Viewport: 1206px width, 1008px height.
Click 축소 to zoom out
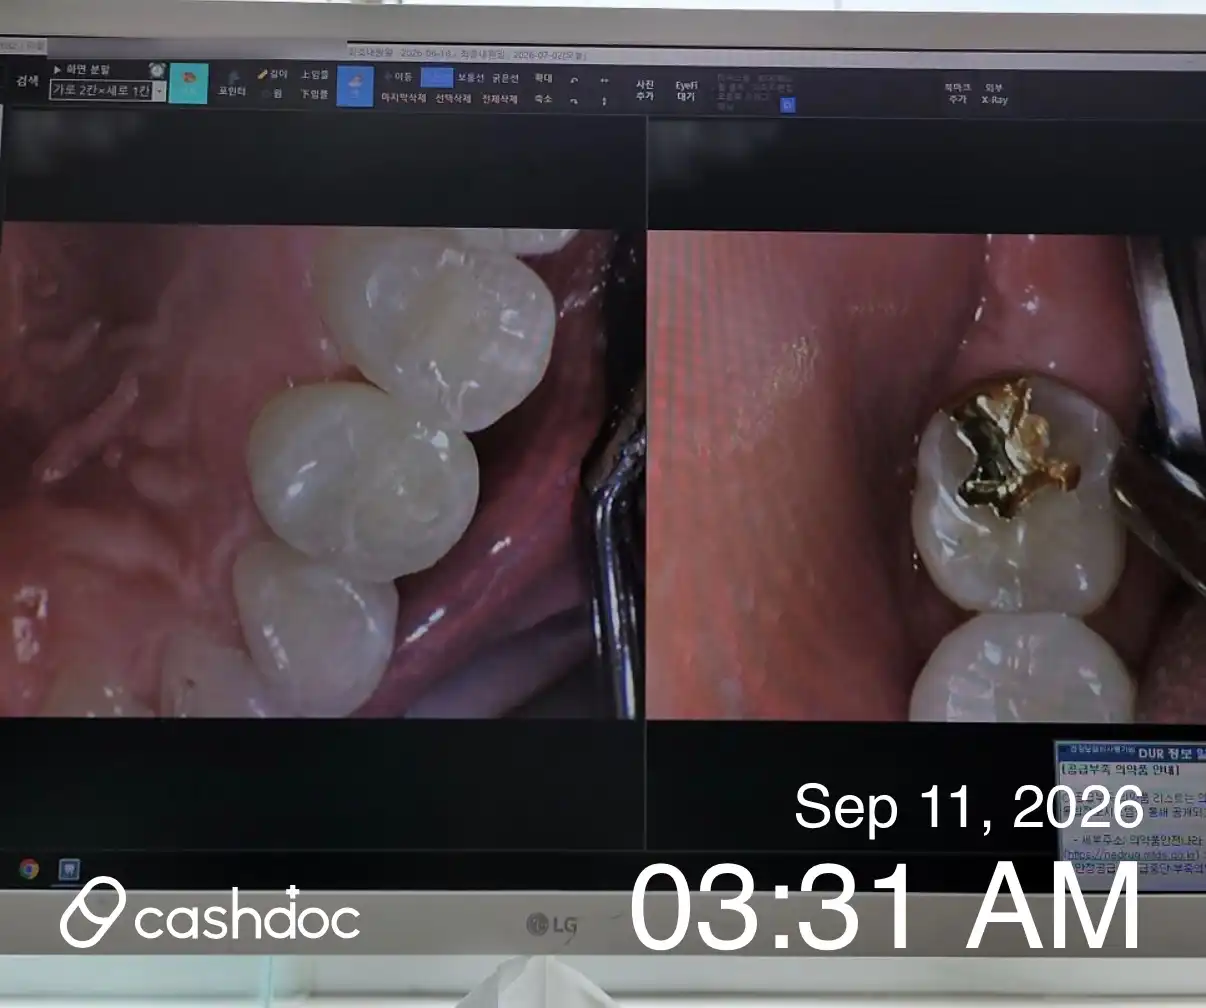pyautogui.click(x=543, y=98)
